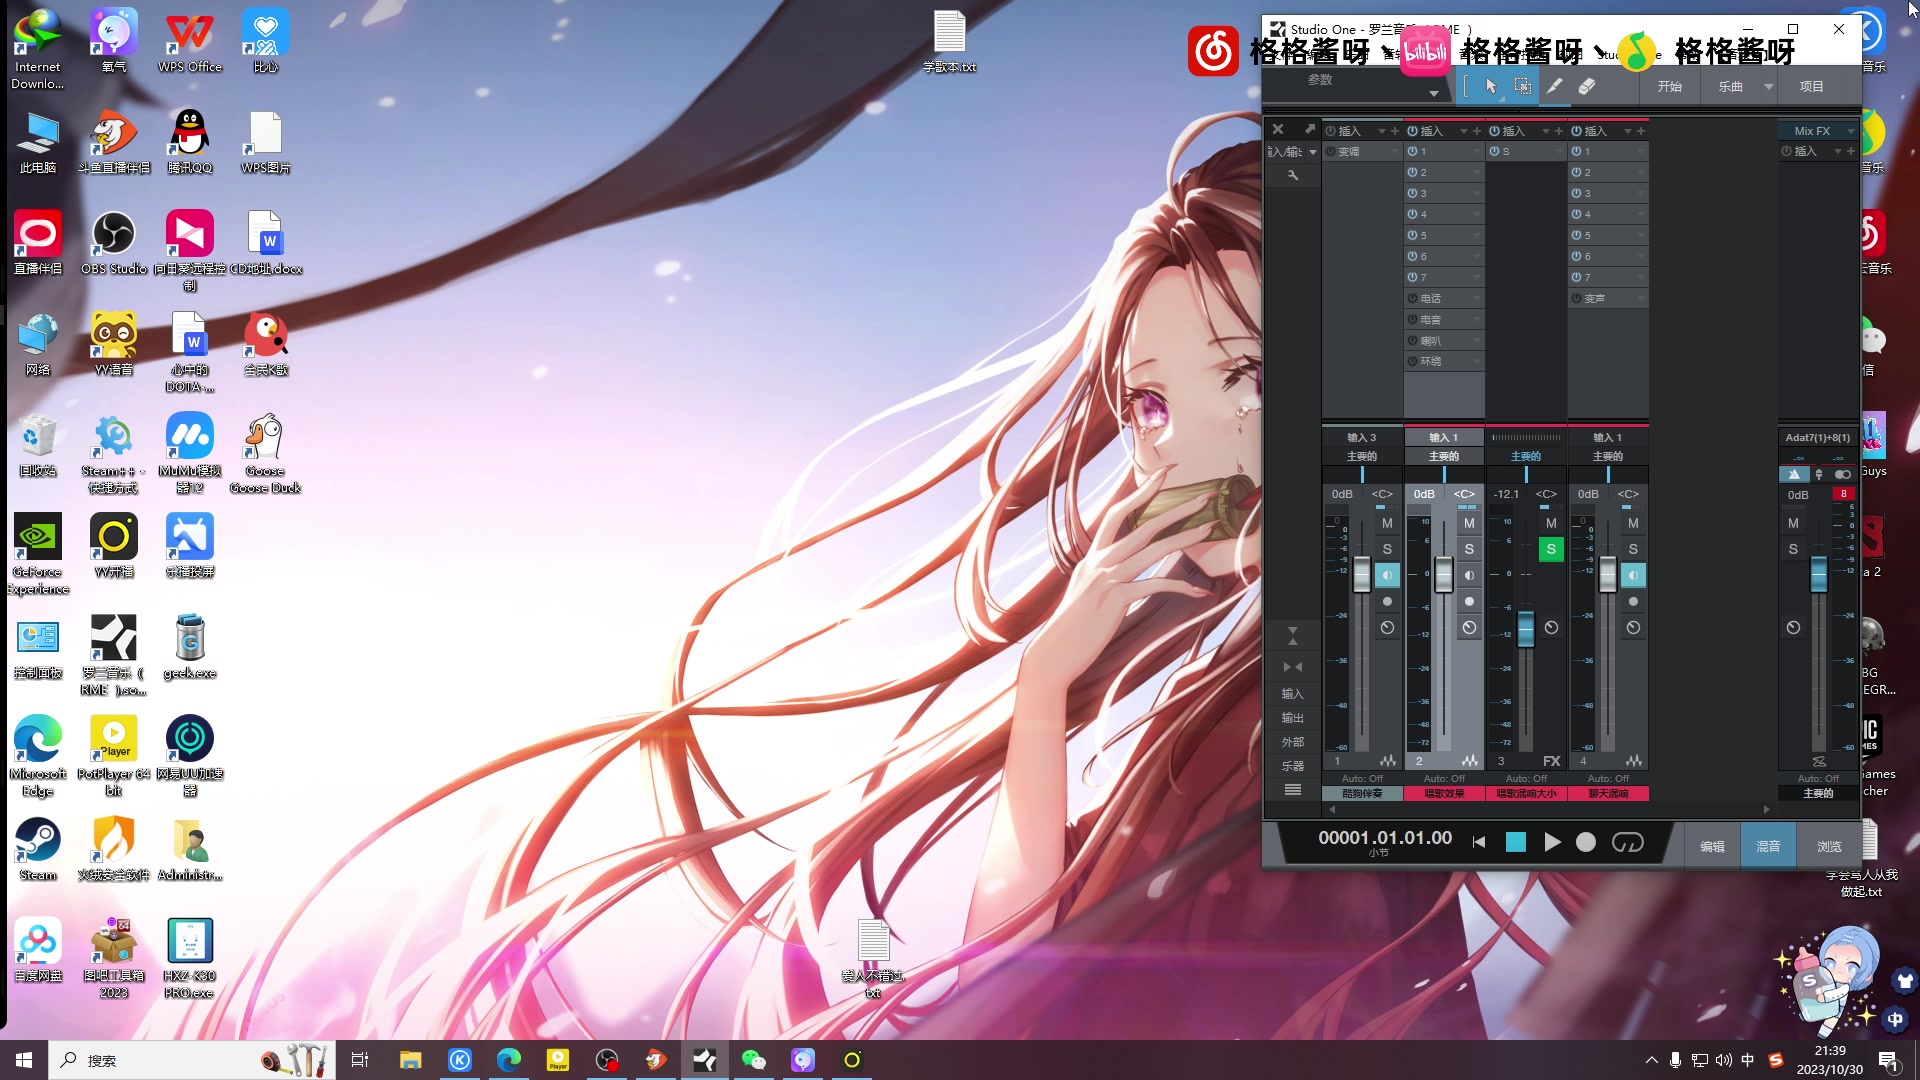This screenshot has width=1920, height=1080.
Task: Open insert menu arrow on channel 3
Action: click(x=1546, y=131)
